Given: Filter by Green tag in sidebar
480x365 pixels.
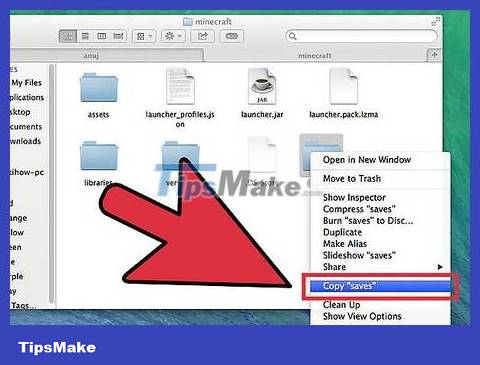Looking at the screenshot, I should [x=16, y=247].
